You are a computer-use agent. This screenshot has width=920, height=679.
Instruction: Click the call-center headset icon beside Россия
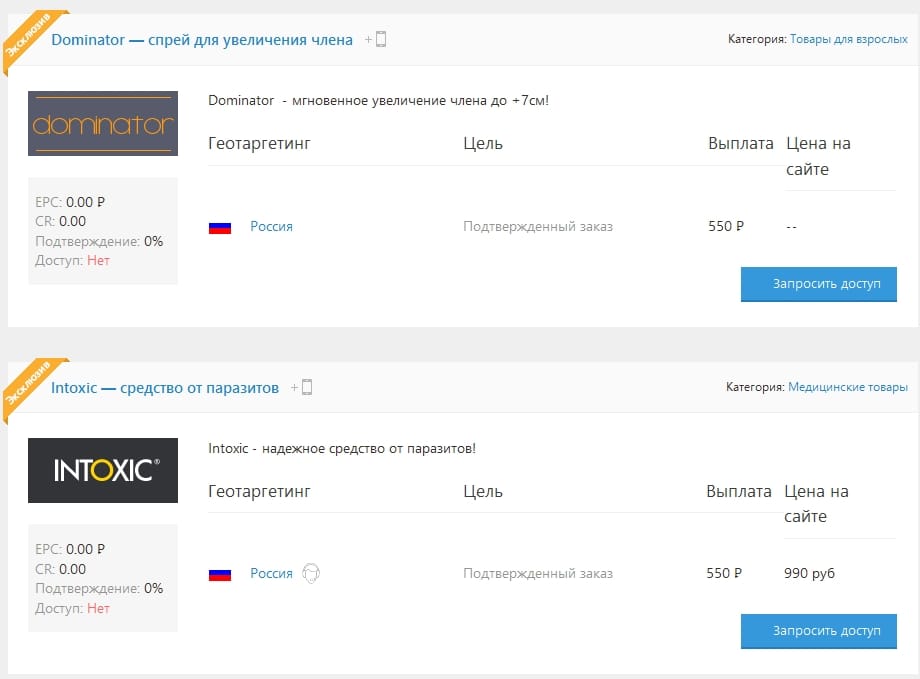311,573
